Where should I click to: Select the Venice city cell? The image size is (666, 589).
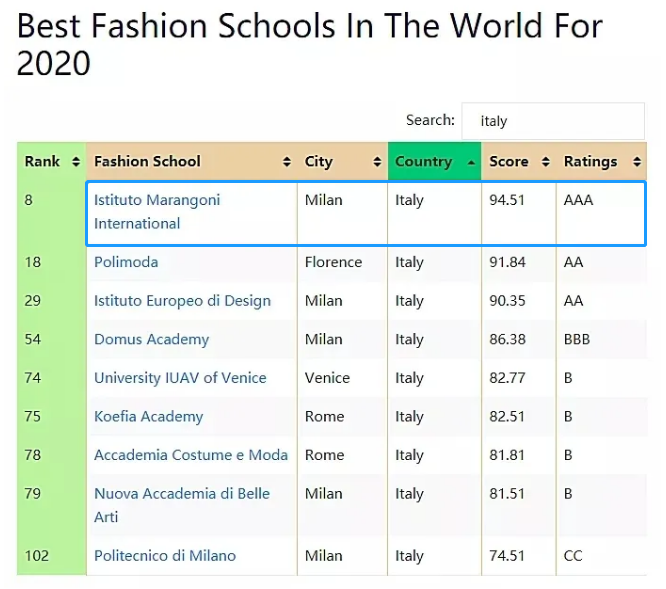[x=342, y=378]
